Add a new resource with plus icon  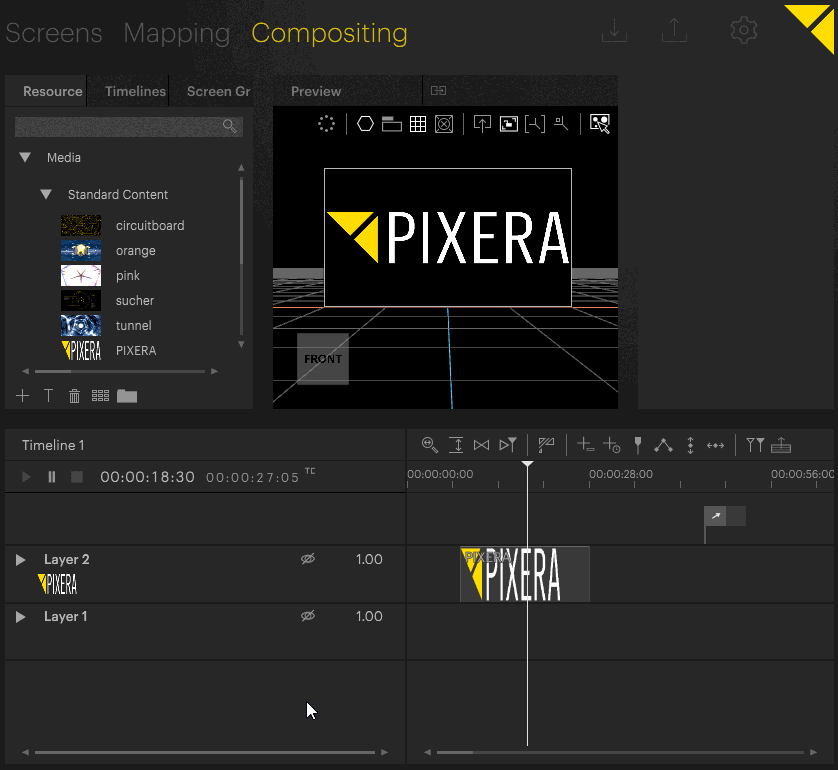(22, 396)
